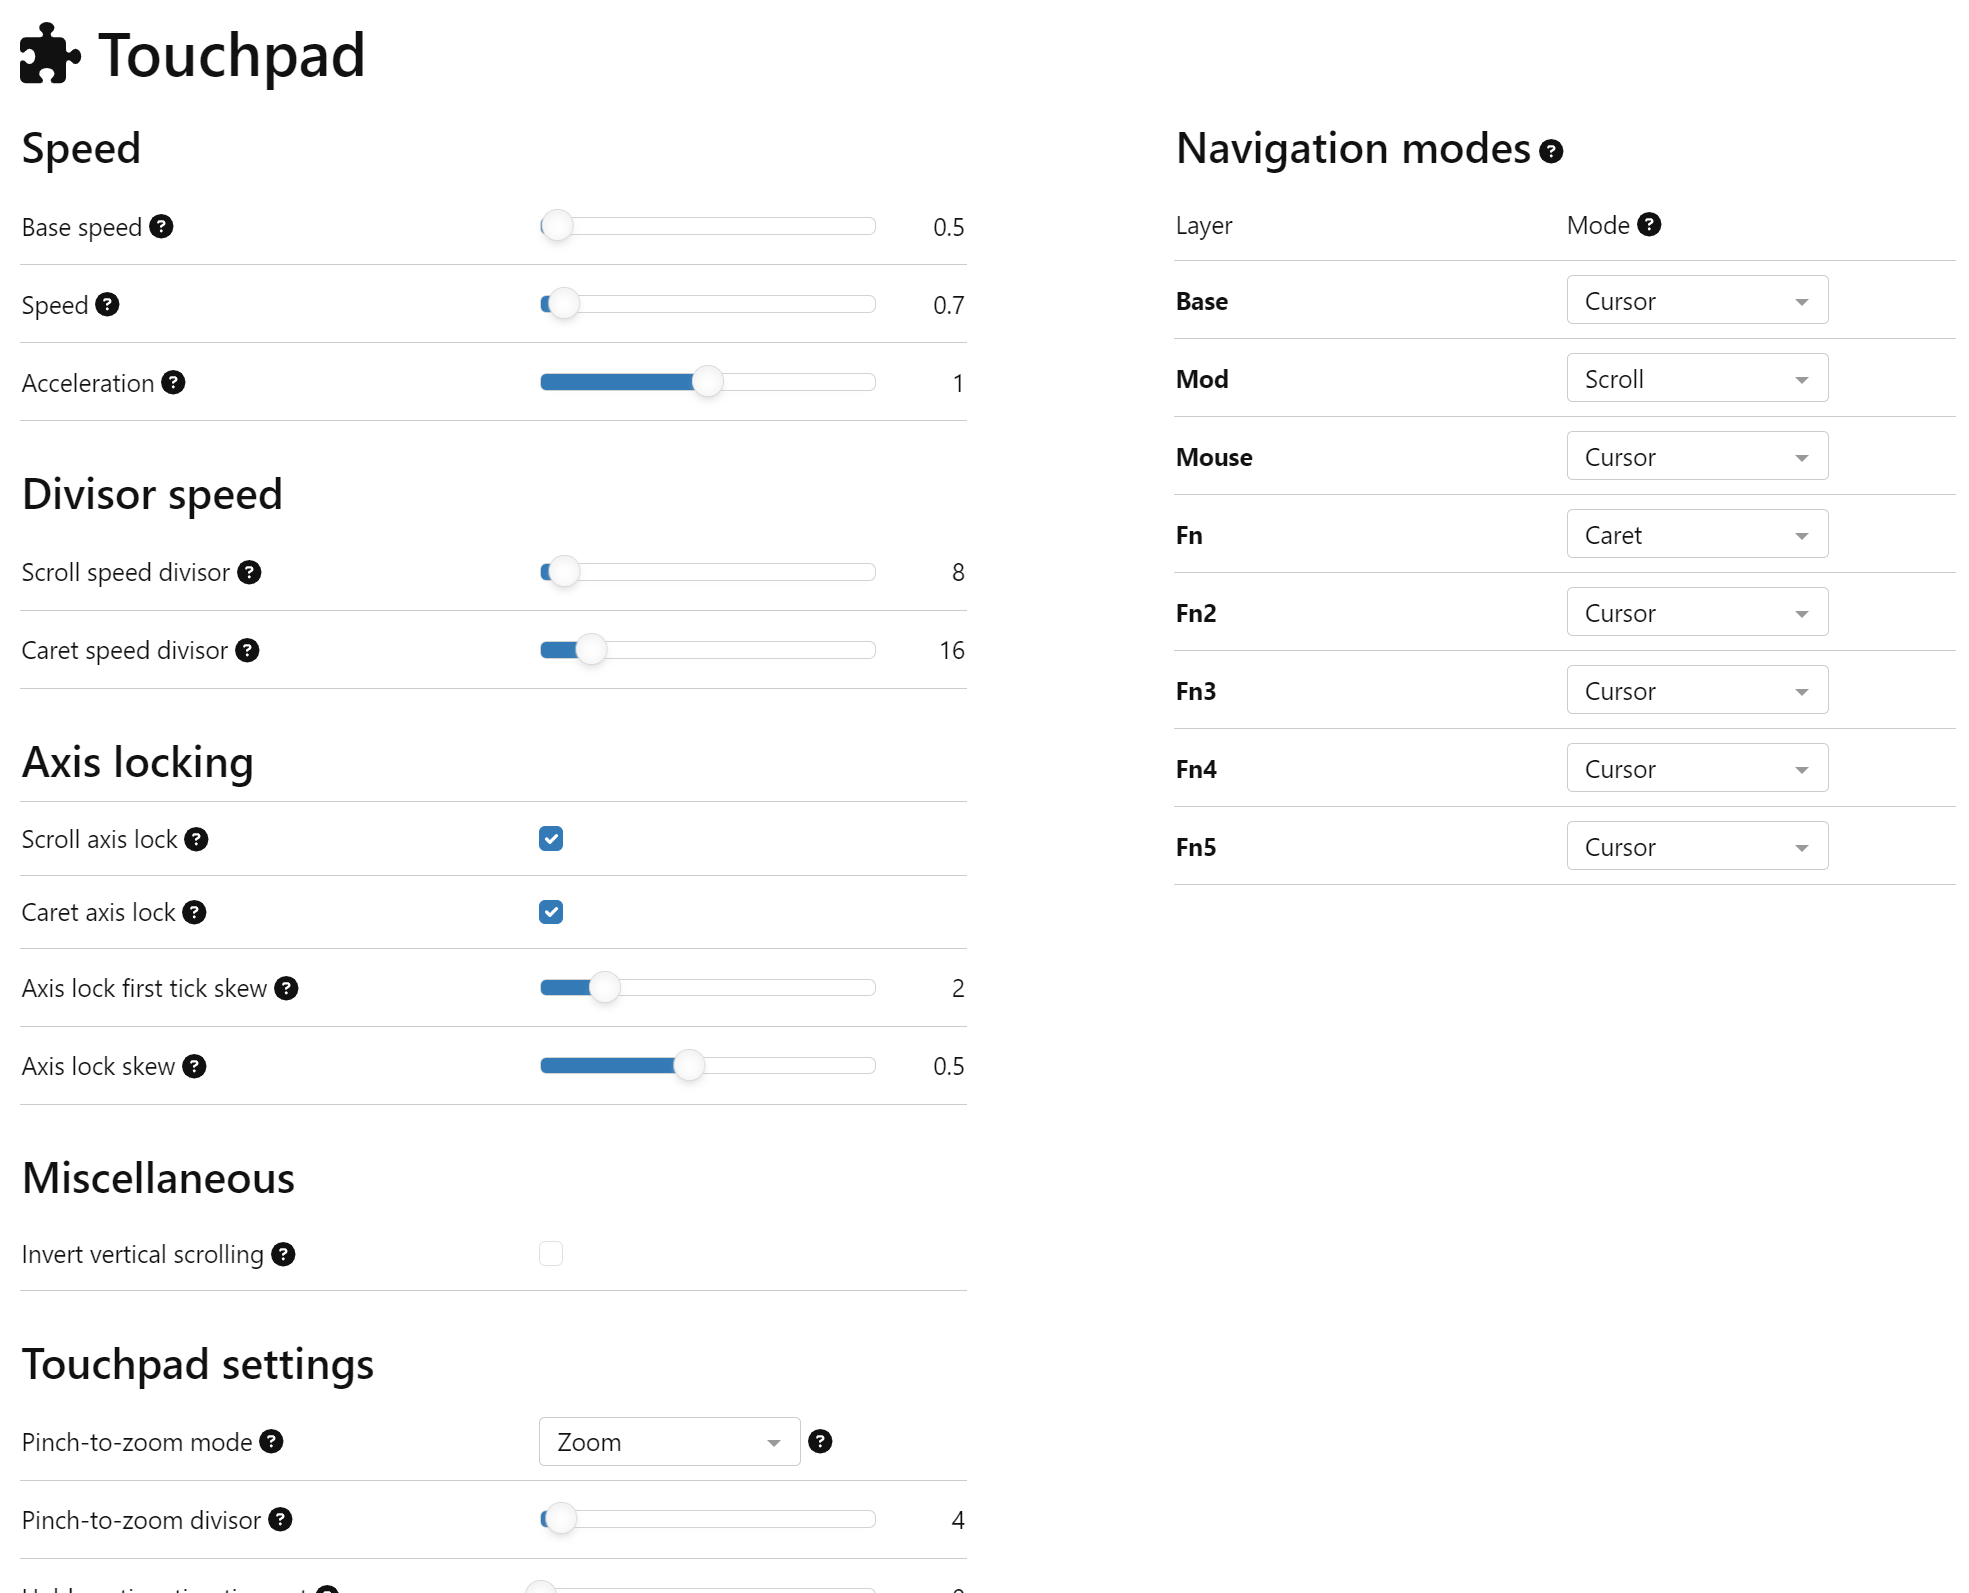Open the Pinch-to-zoom mode Zoom dropdown
Image resolution: width=1969 pixels, height=1593 pixels.
(669, 1442)
